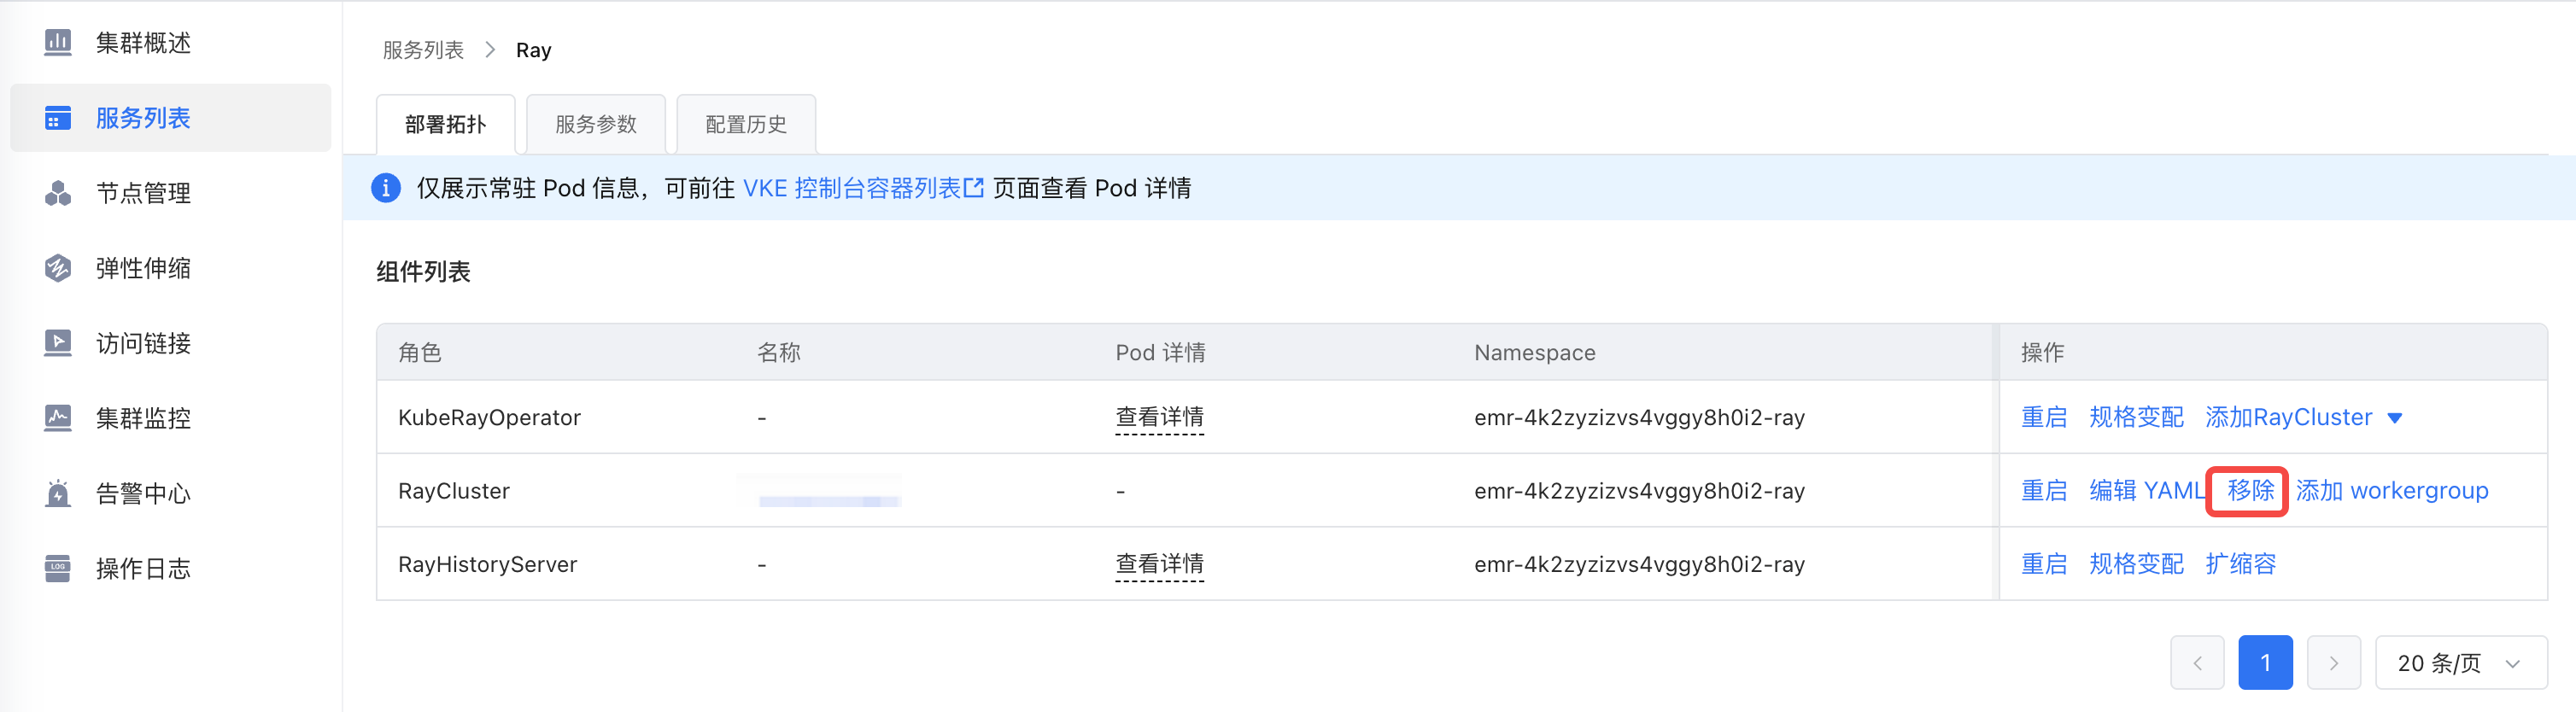Click the alert center bell icon
The width and height of the screenshot is (2576, 712).
coord(58,493)
